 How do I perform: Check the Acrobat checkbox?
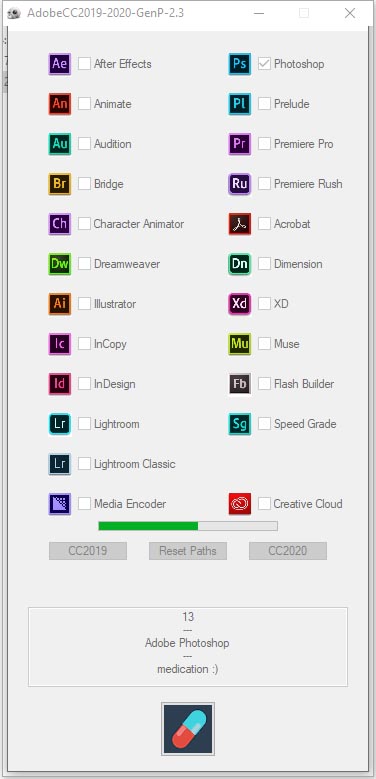point(264,224)
